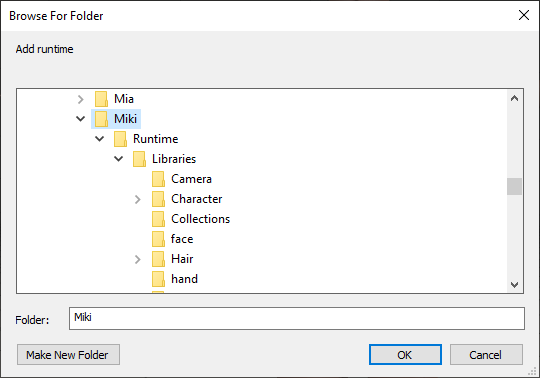Screen dimensions: 540x378
Task: Collapse the Runtime tree branch
Action: coord(100,139)
